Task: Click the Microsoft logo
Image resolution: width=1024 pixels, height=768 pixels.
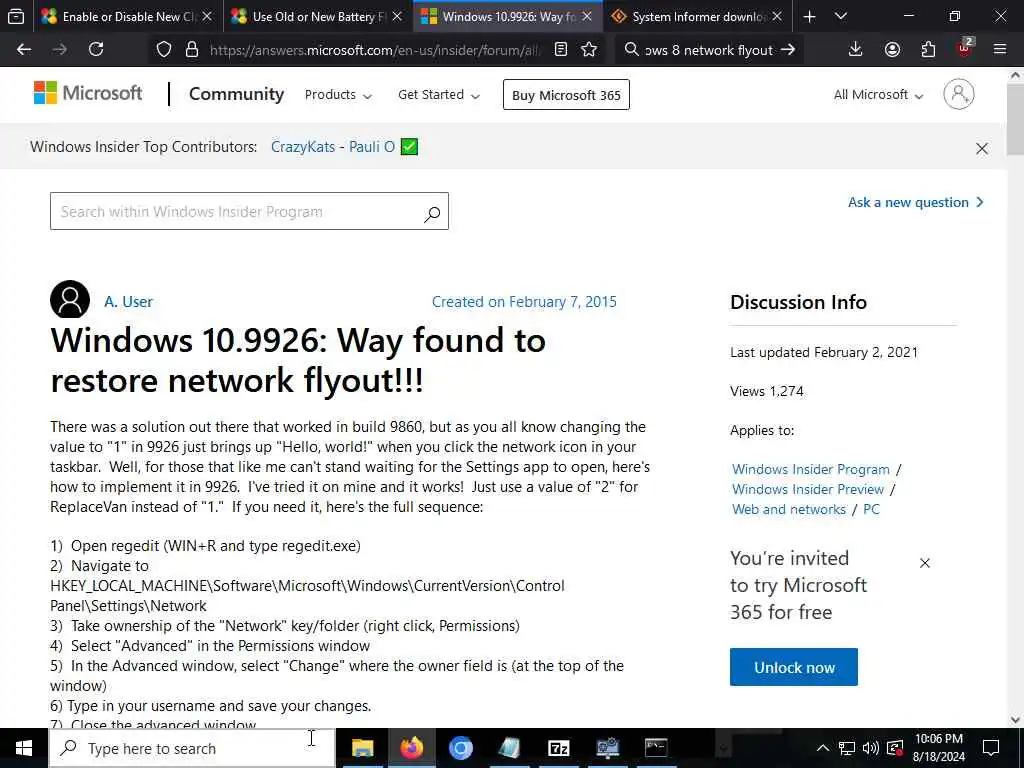Action: coord(88,93)
